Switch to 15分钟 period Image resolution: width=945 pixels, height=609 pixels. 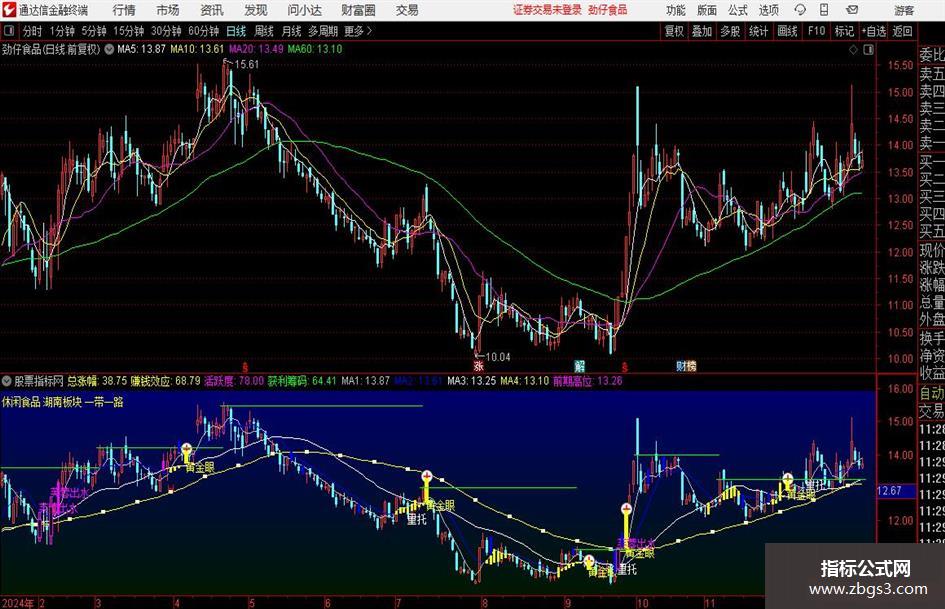coord(129,31)
